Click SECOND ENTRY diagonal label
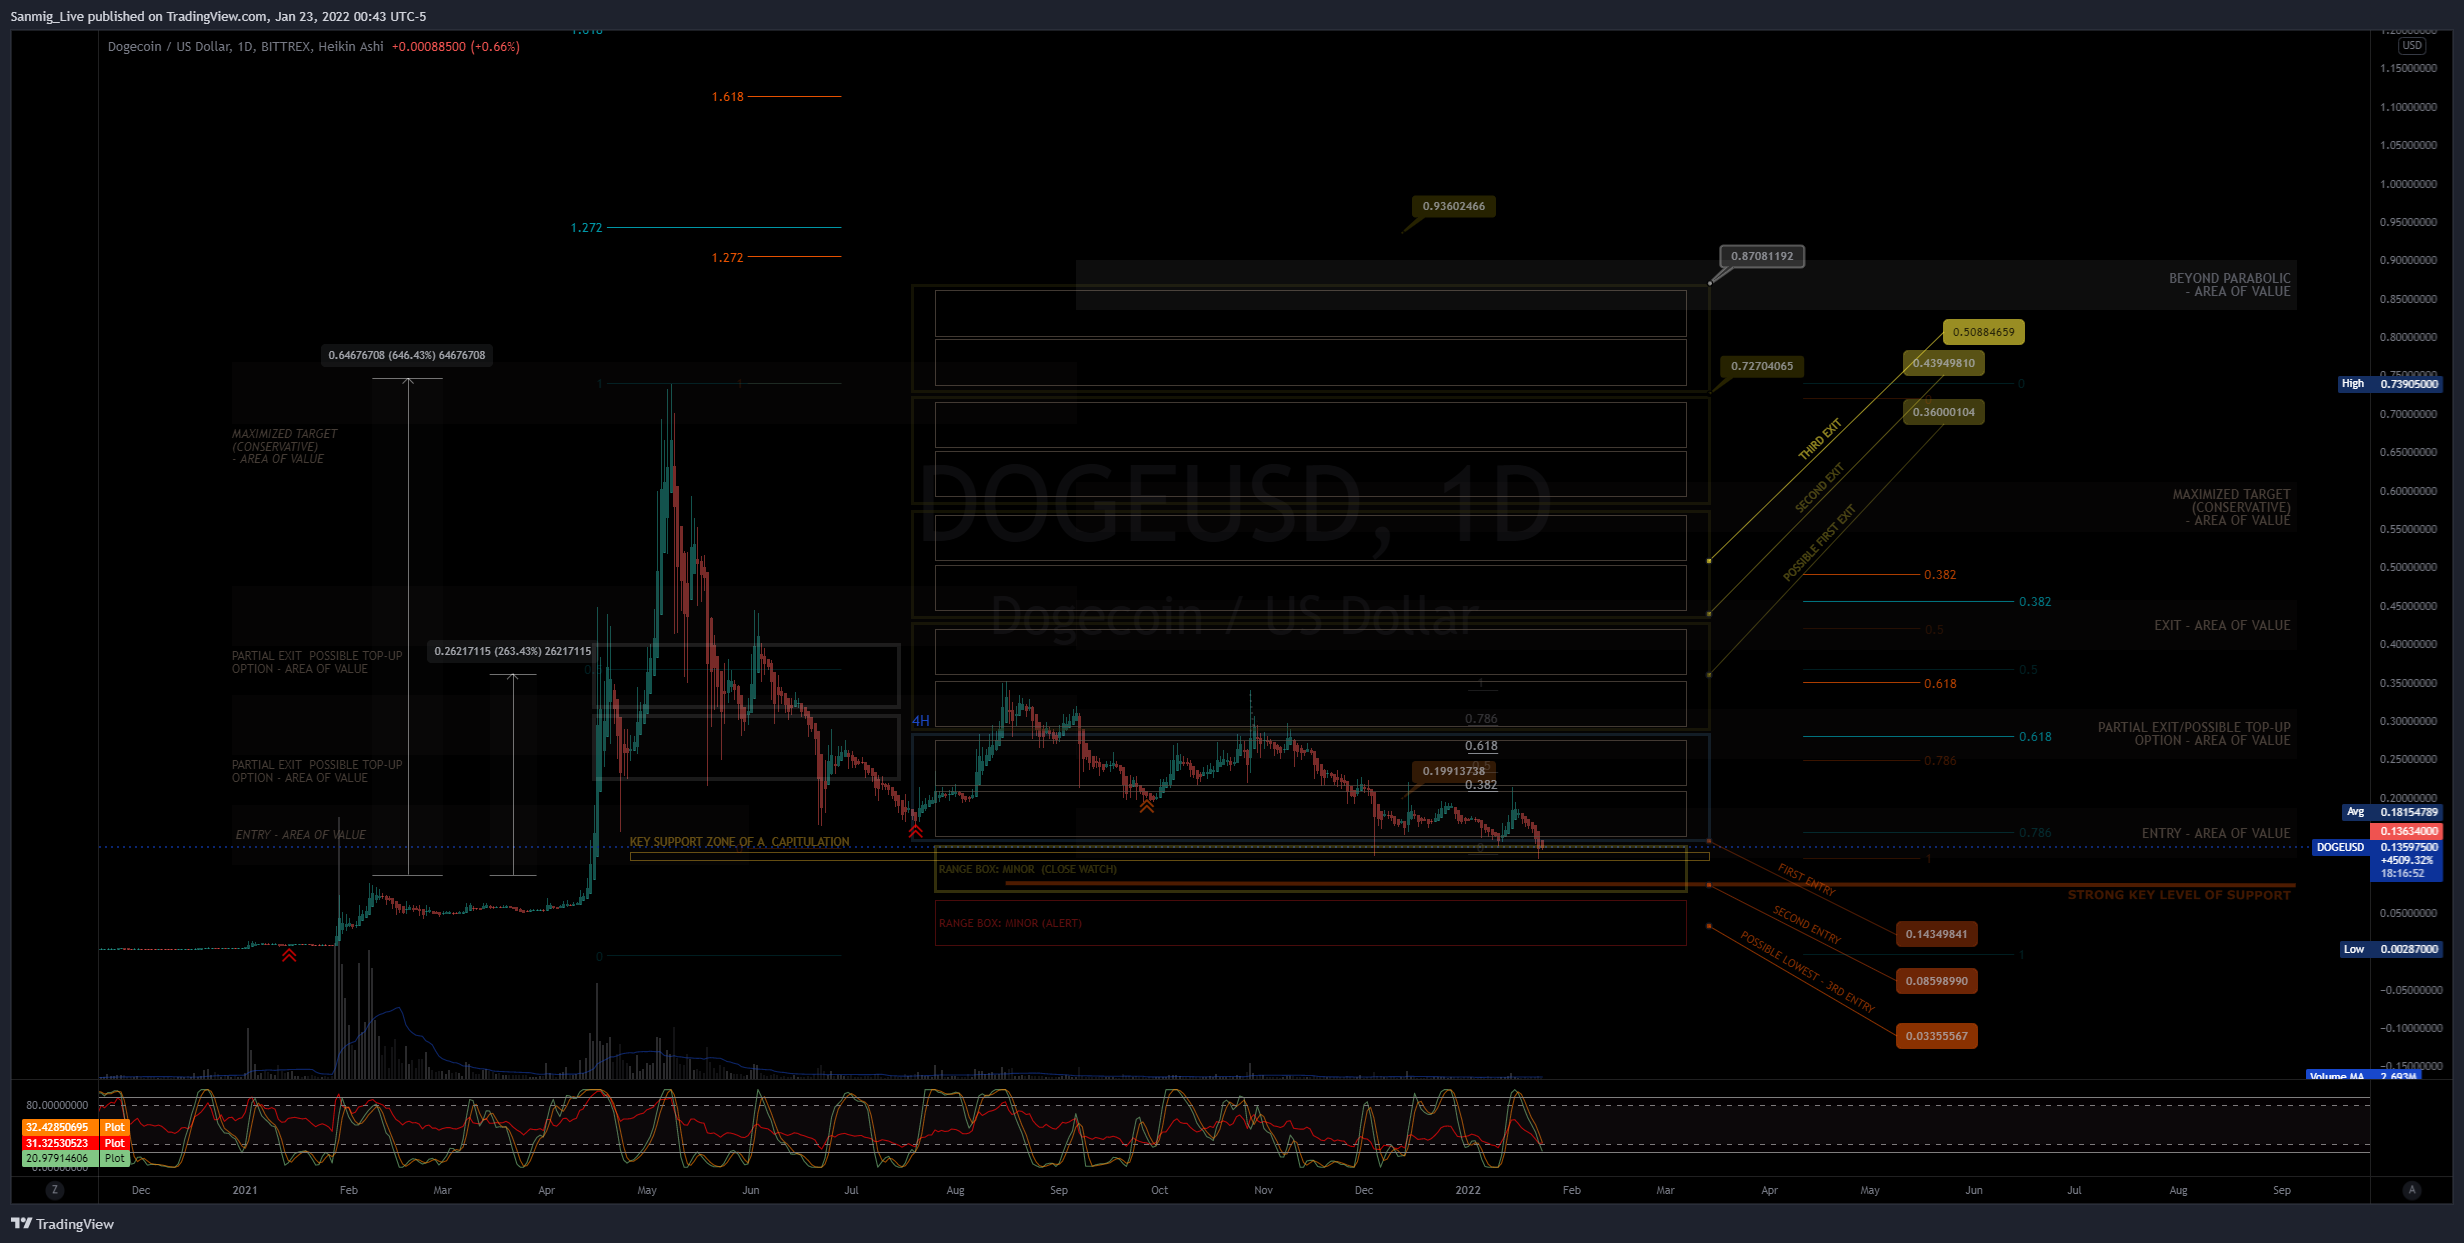 [1806, 924]
